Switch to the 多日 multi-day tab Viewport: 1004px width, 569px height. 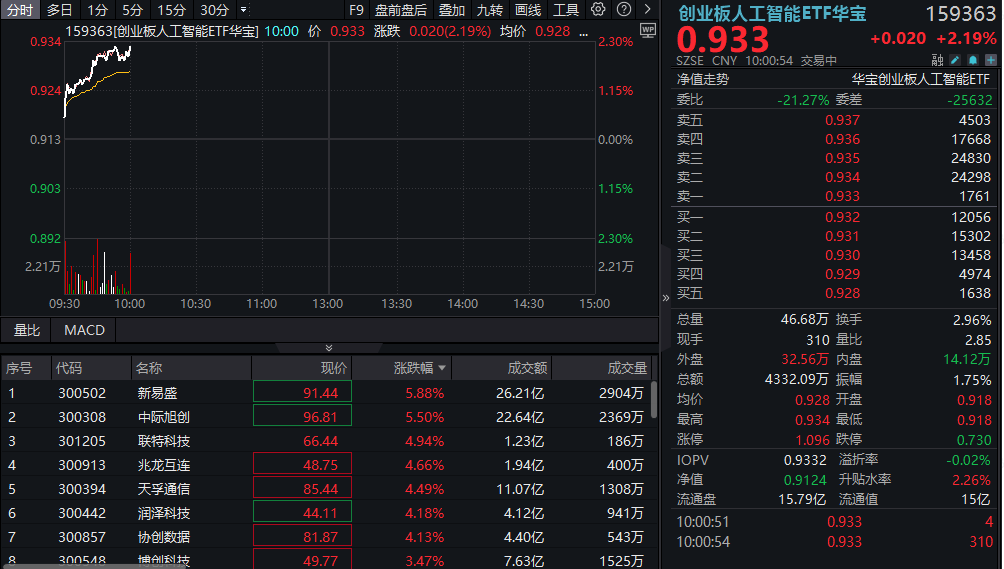pyautogui.click(x=60, y=10)
